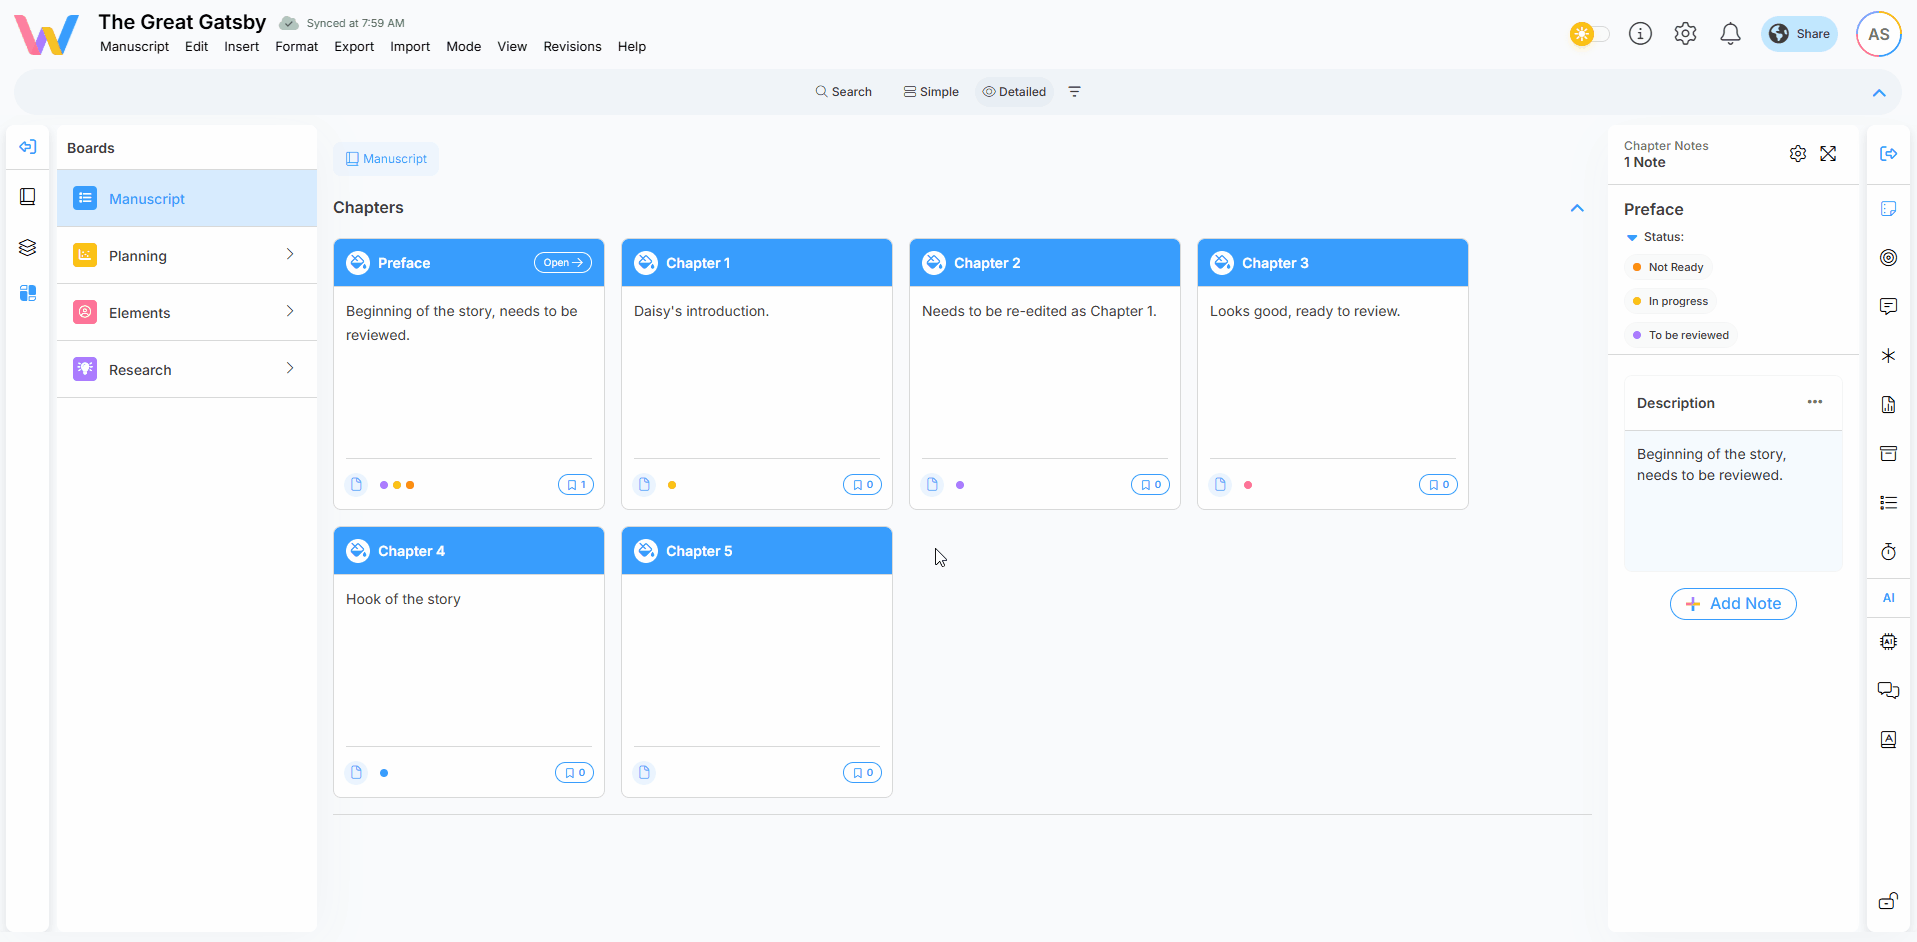Image resolution: width=1917 pixels, height=942 pixels.
Task: Select the Not Ready status tag
Action: tap(1675, 268)
